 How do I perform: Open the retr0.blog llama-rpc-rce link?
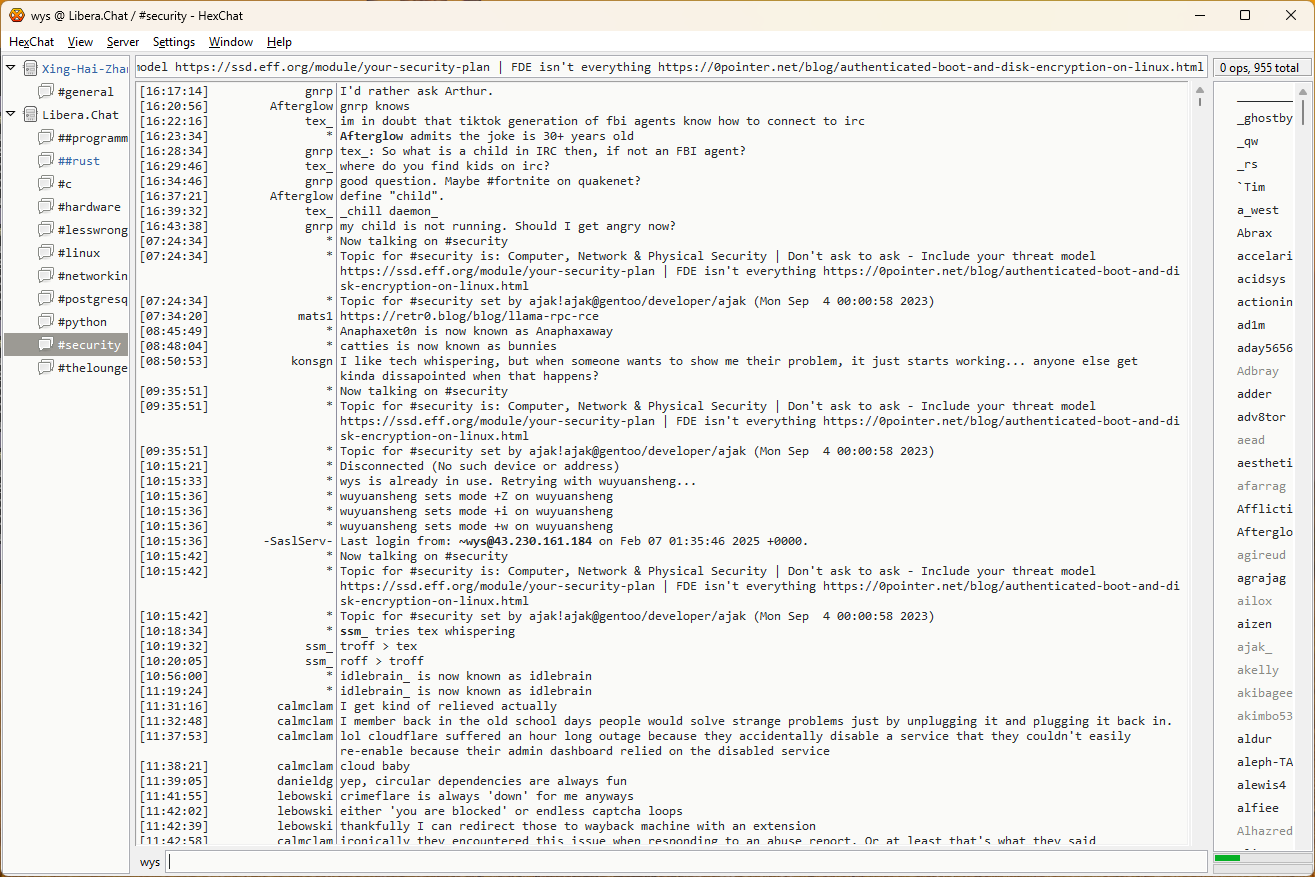pos(469,316)
